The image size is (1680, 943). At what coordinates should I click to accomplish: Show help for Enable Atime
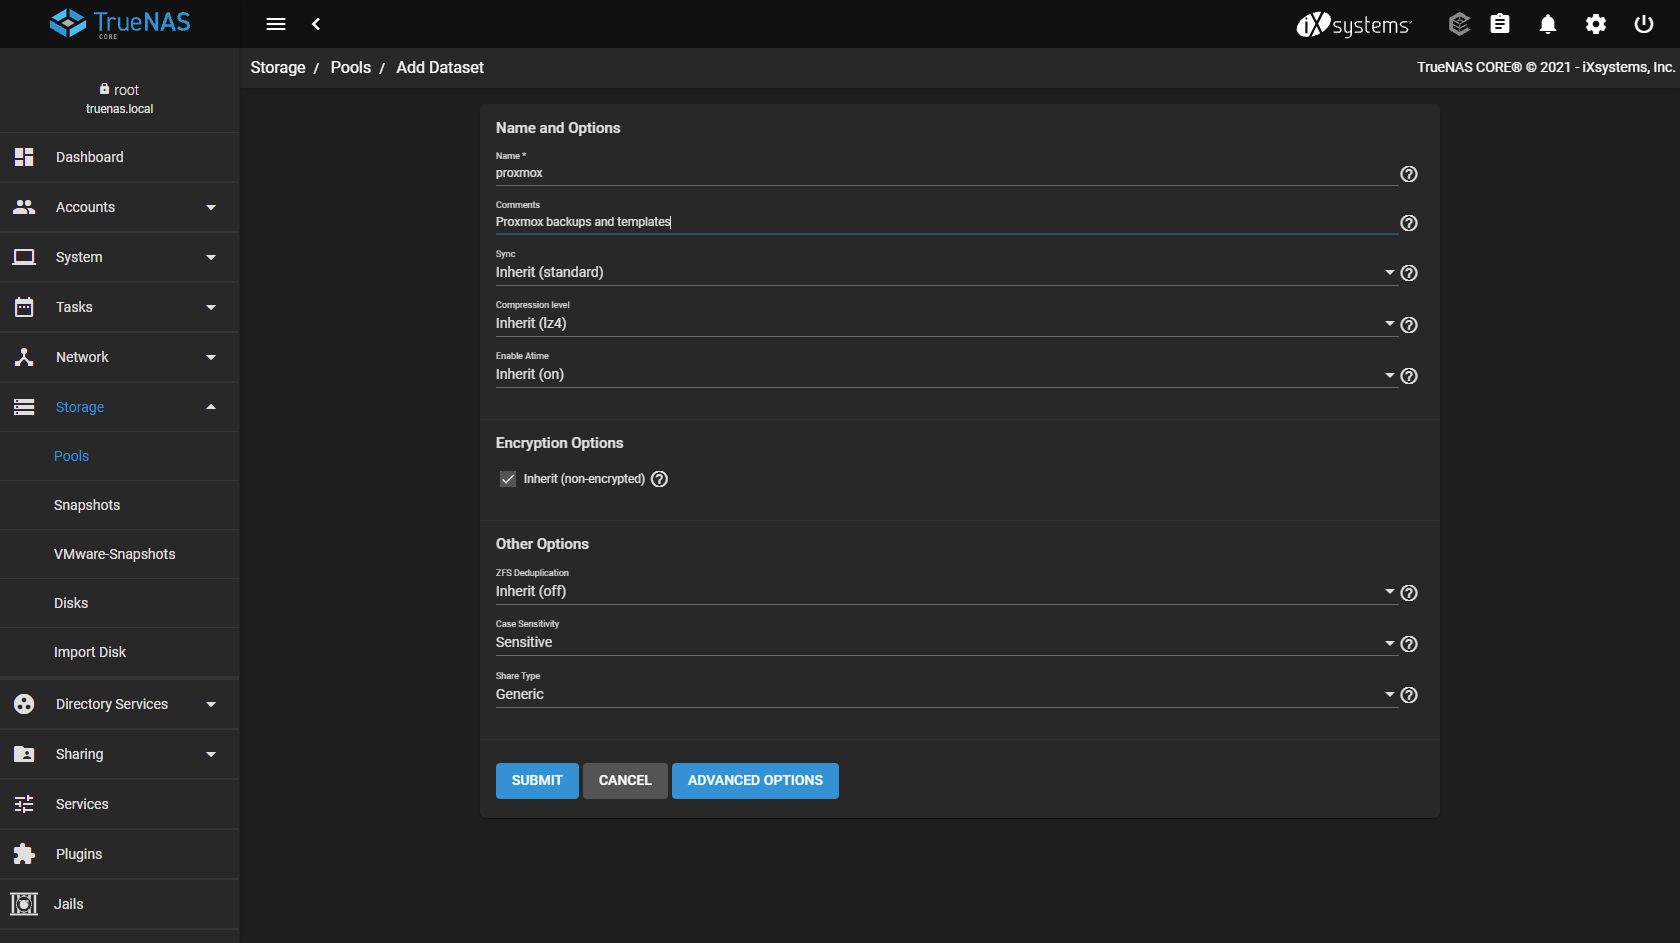[x=1409, y=376]
